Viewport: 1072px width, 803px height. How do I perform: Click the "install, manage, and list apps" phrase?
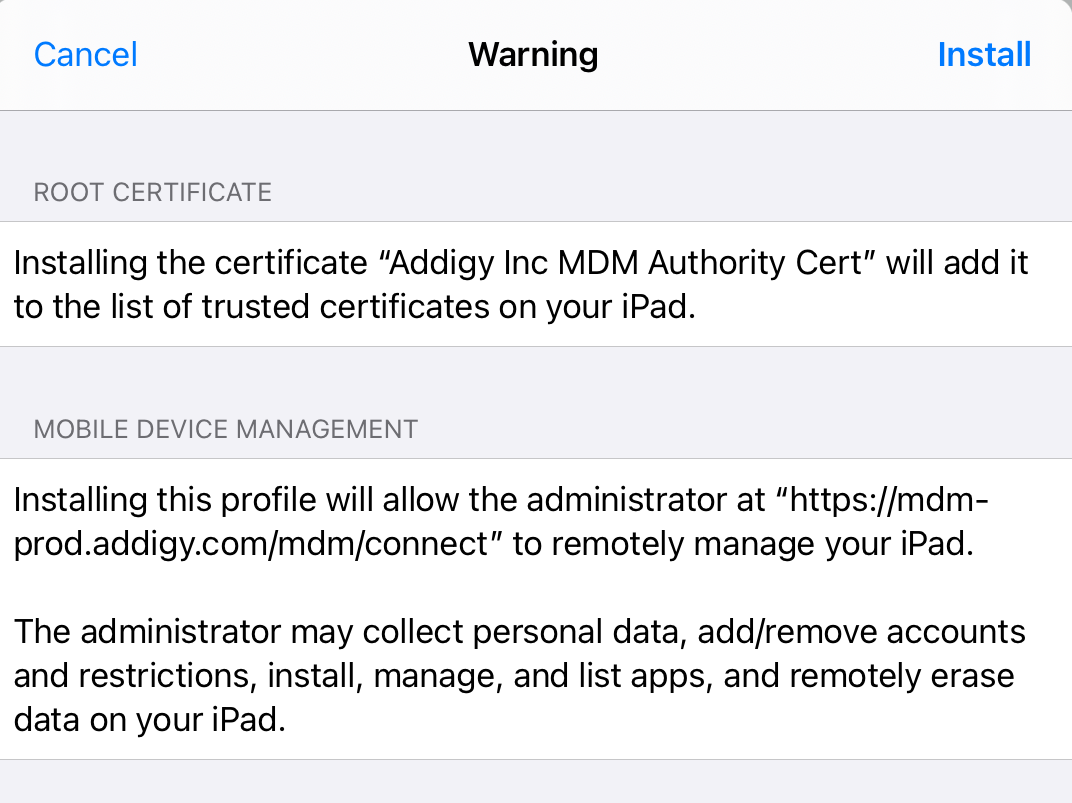488,676
